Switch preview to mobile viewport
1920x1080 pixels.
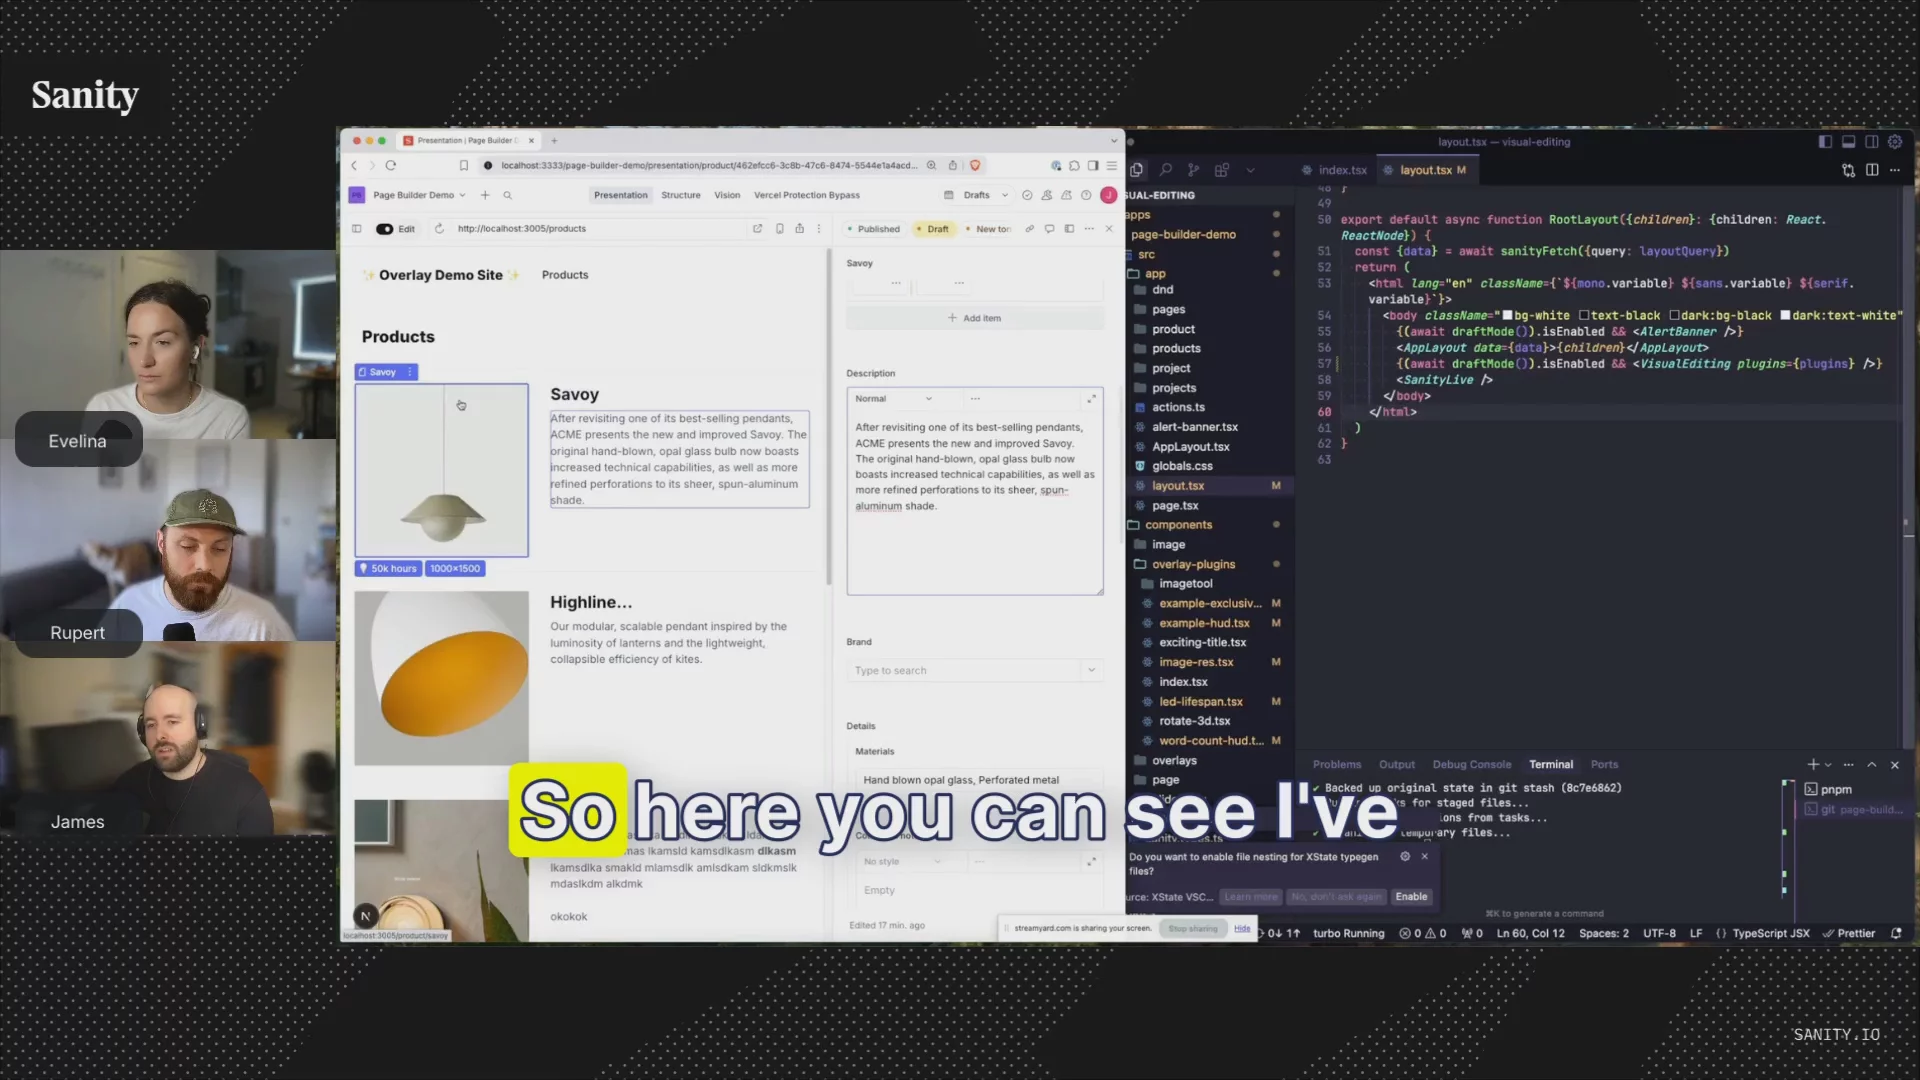click(x=779, y=229)
